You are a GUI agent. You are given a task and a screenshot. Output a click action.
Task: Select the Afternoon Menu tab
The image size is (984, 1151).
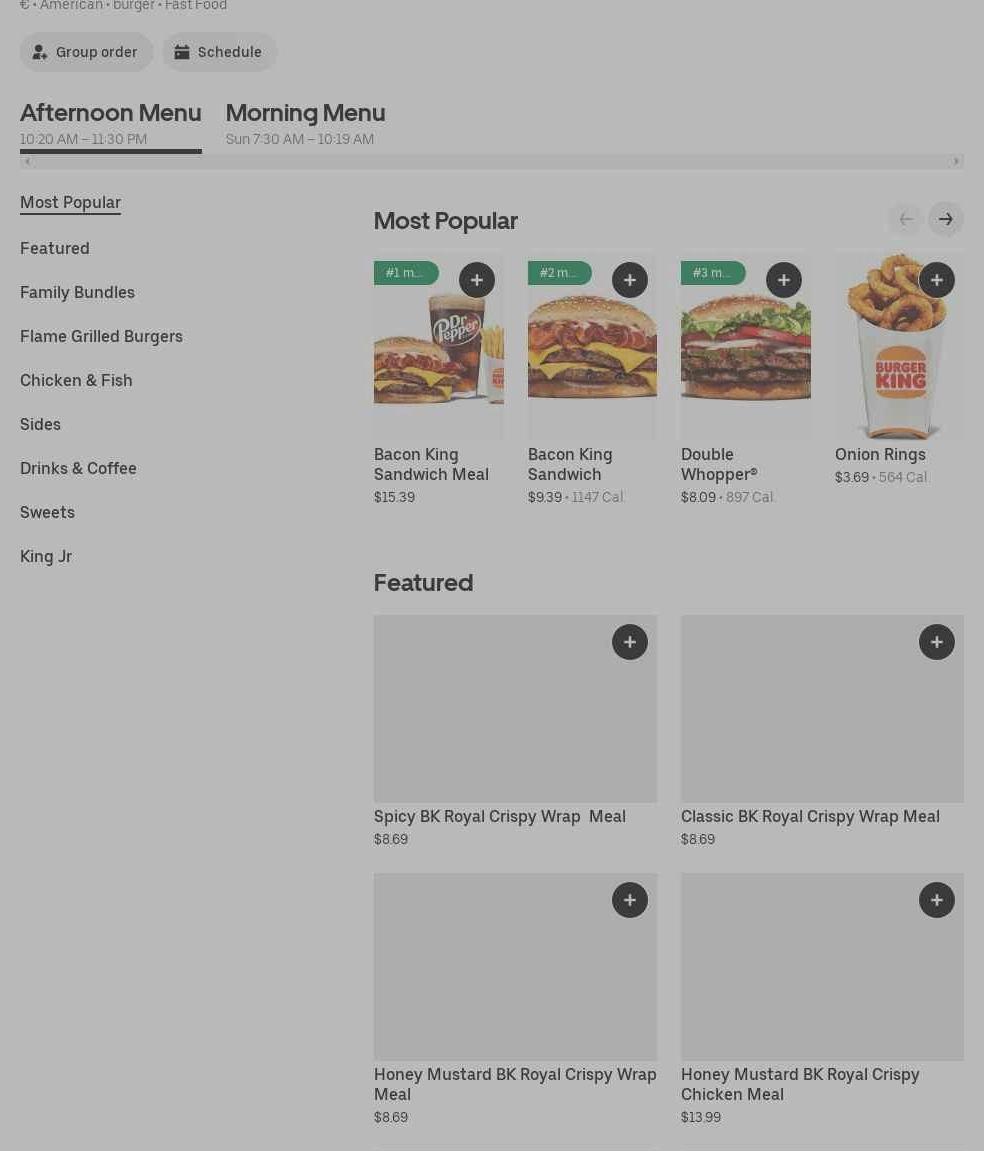pyautogui.click(x=110, y=123)
